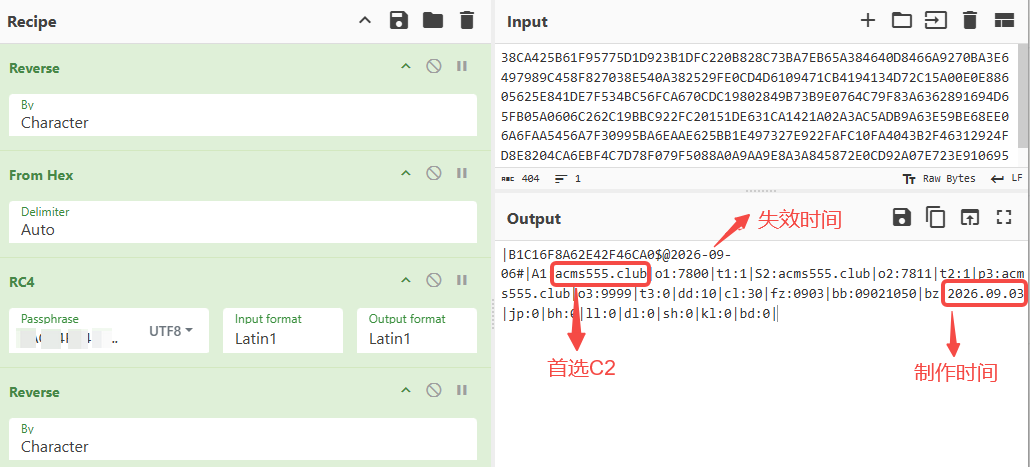Reset pane layout icon in Input header
This screenshot has width=1030, height=467.
(x=1004, y=20)
